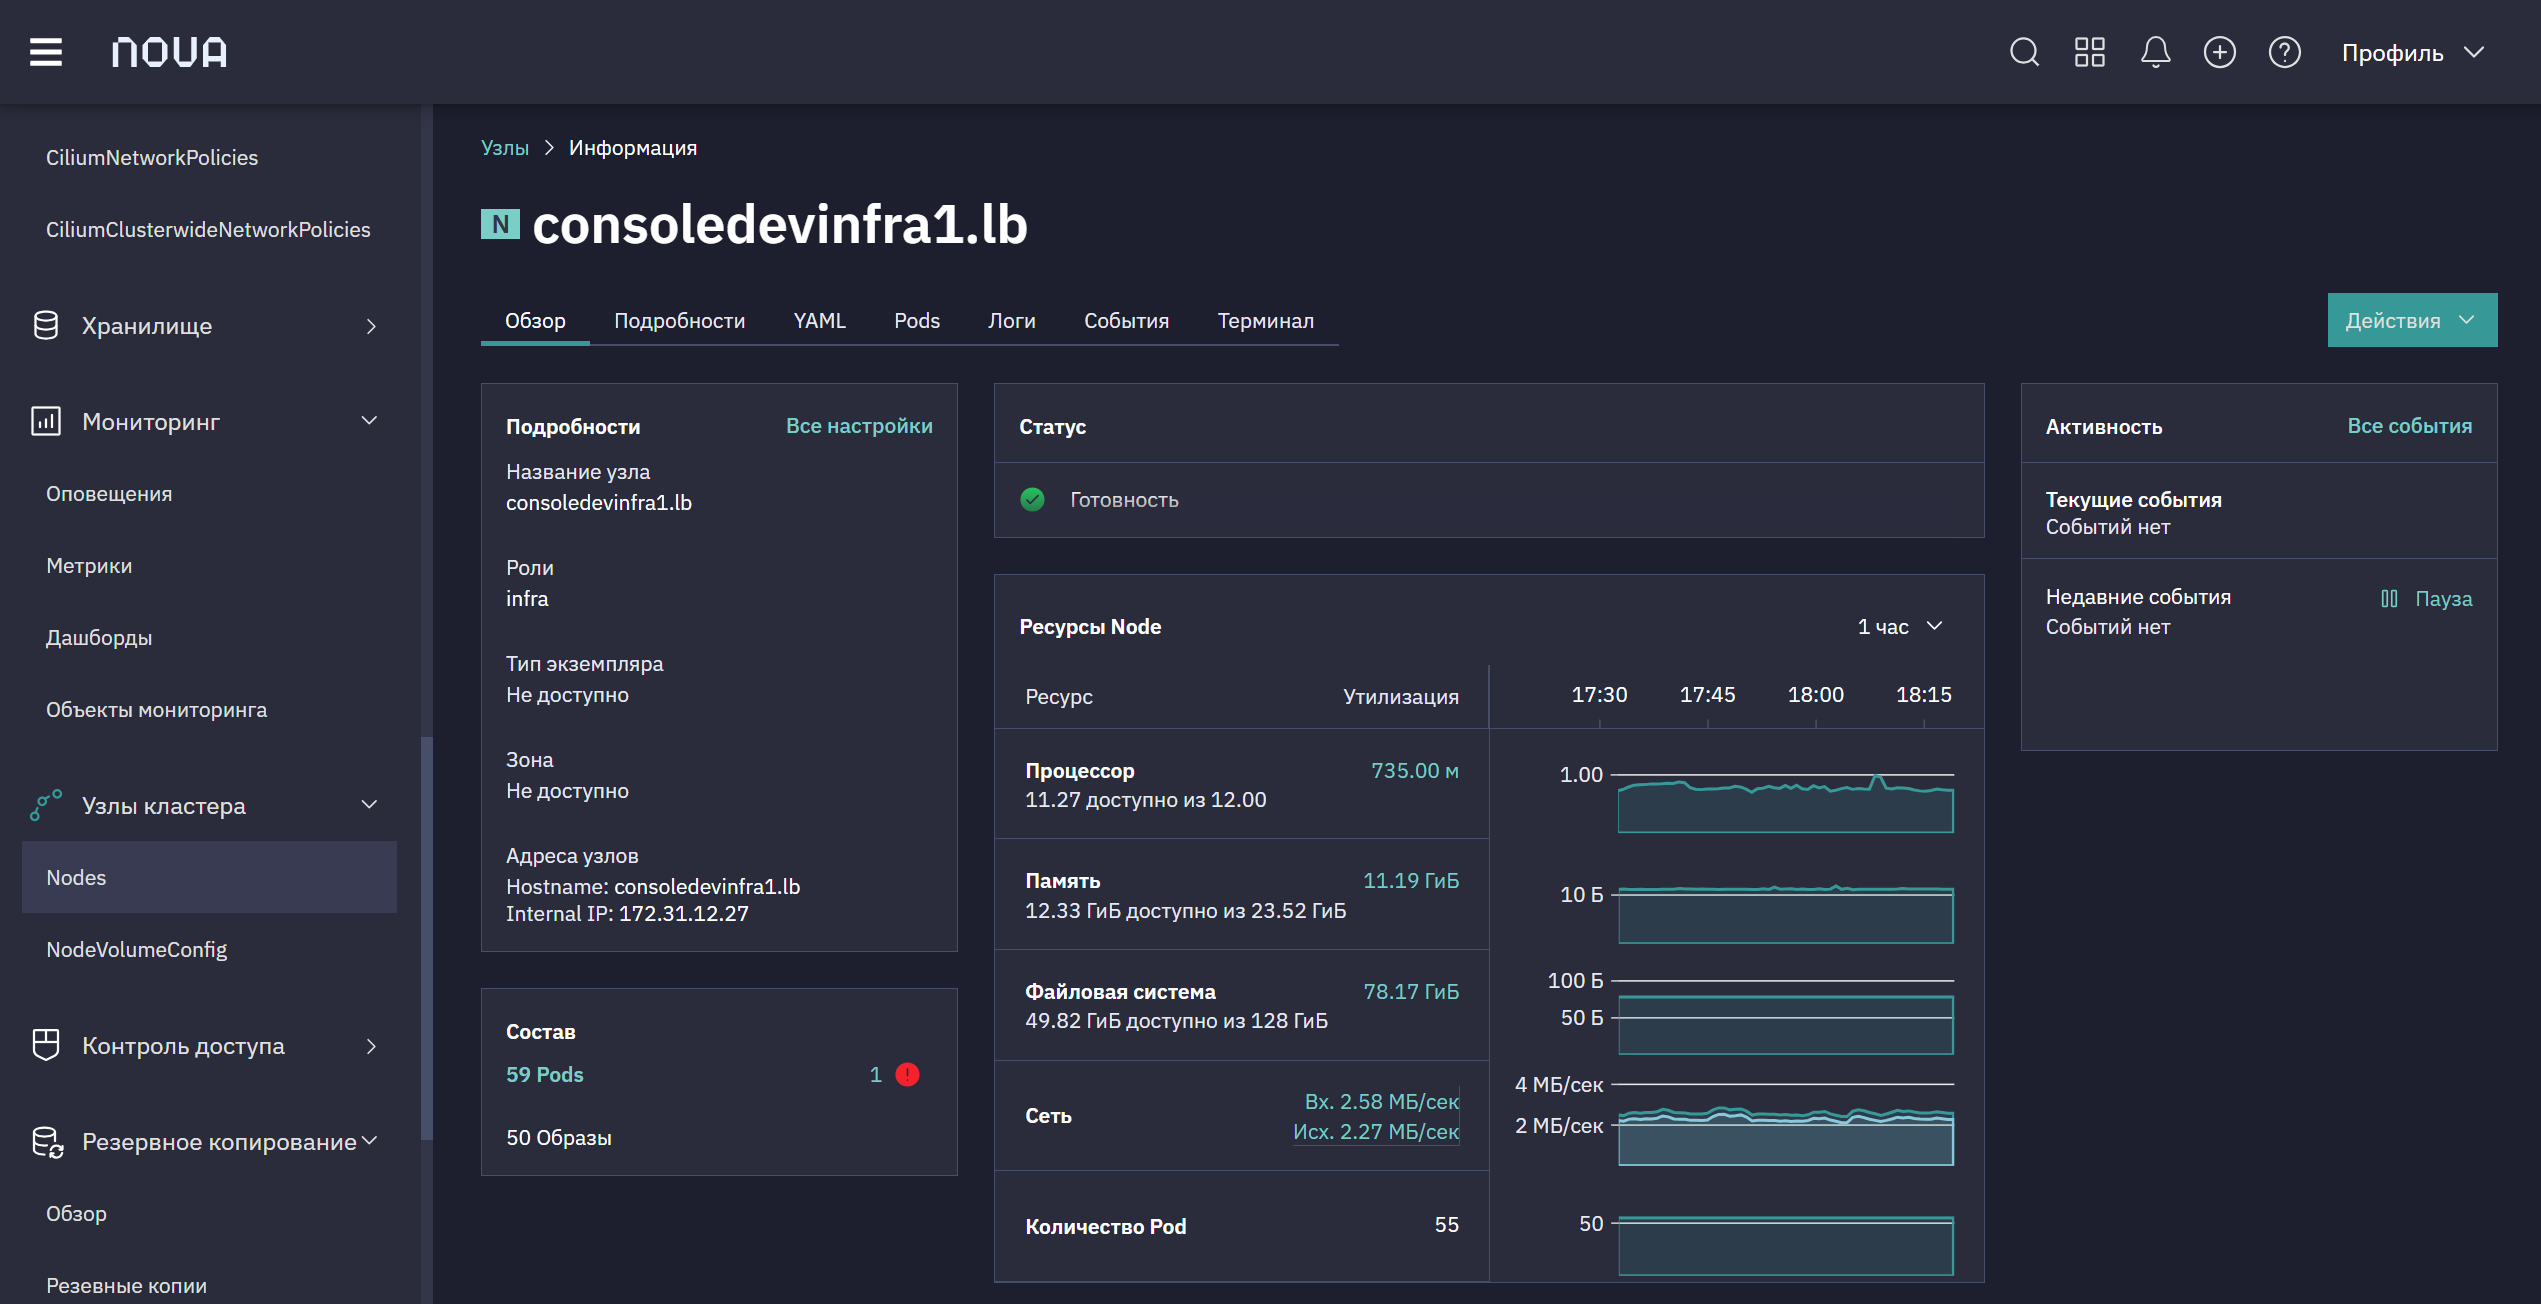Go to Узлы breadcrumb link

point(505,147)
